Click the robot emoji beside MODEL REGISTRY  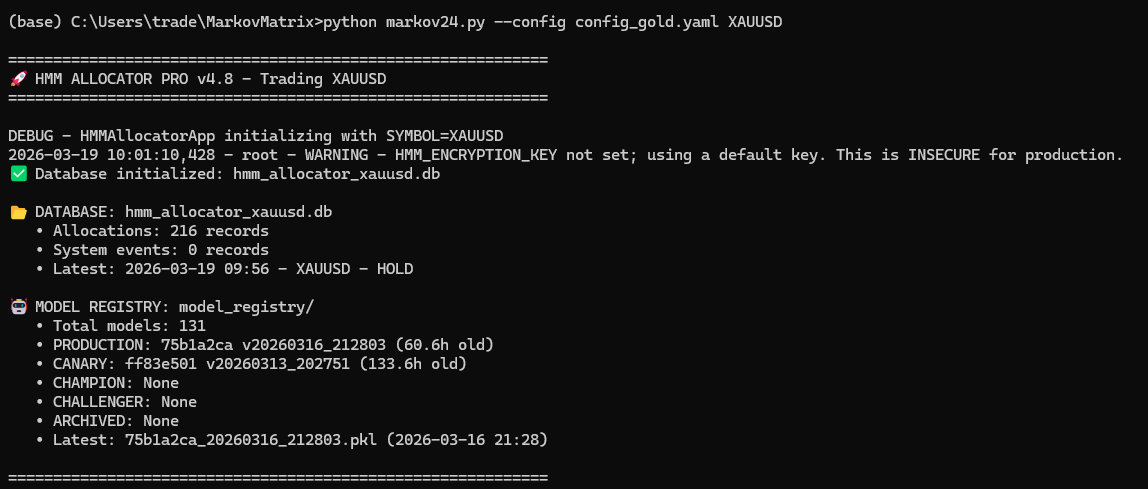point(17,307)
